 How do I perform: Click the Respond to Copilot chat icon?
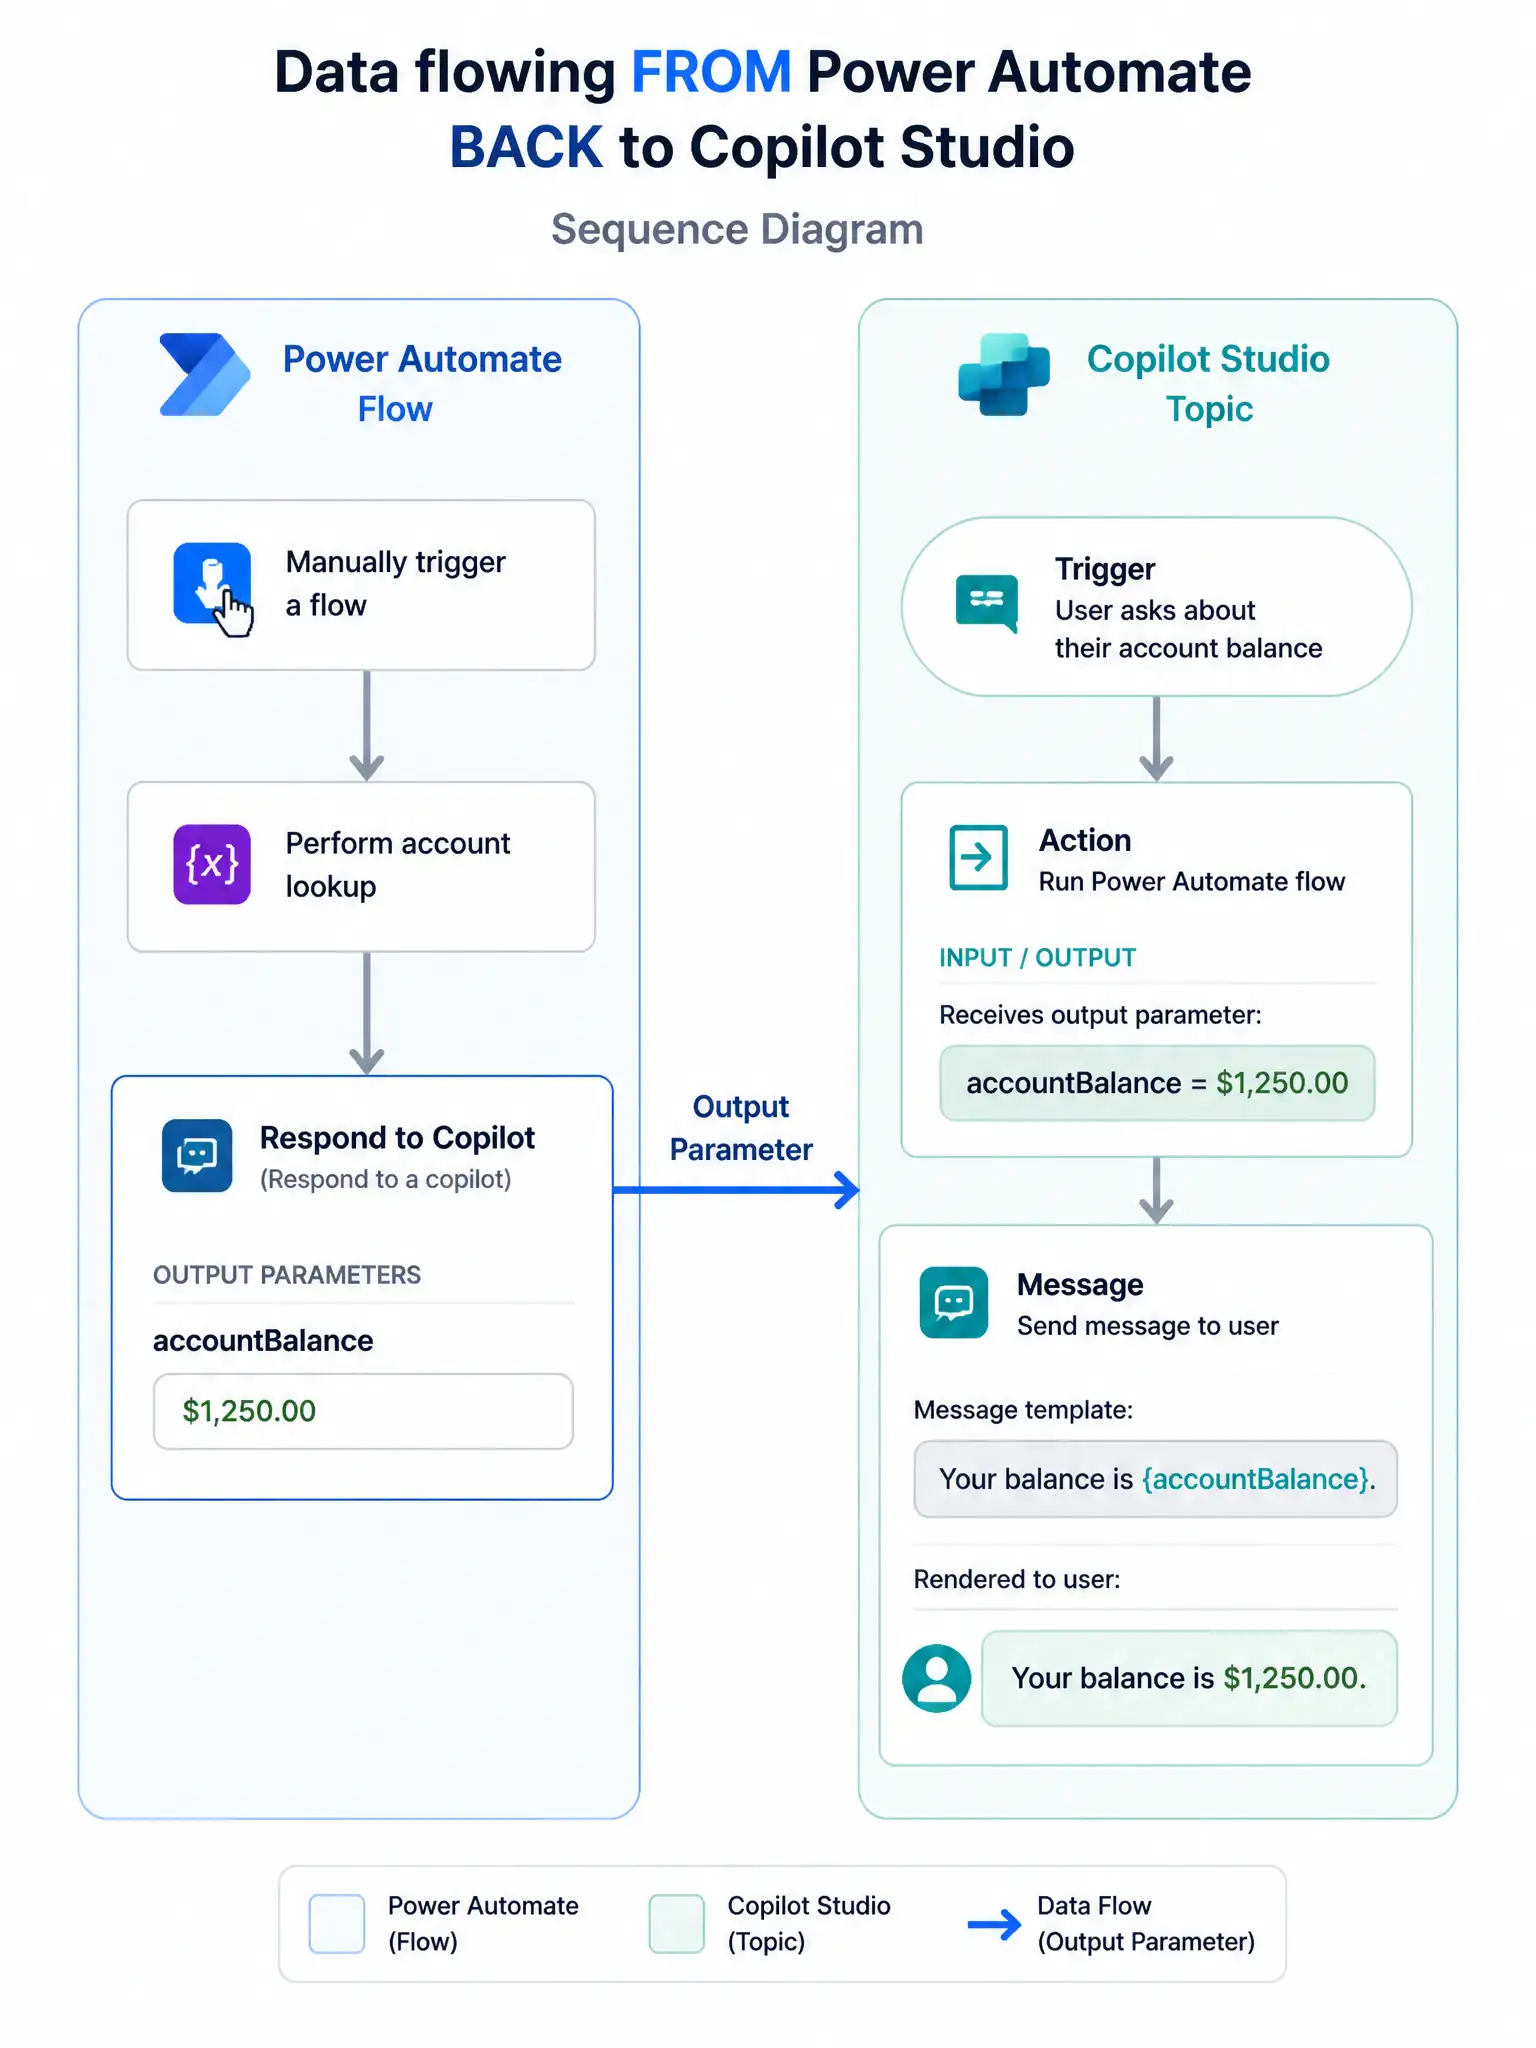(197, 1156)
